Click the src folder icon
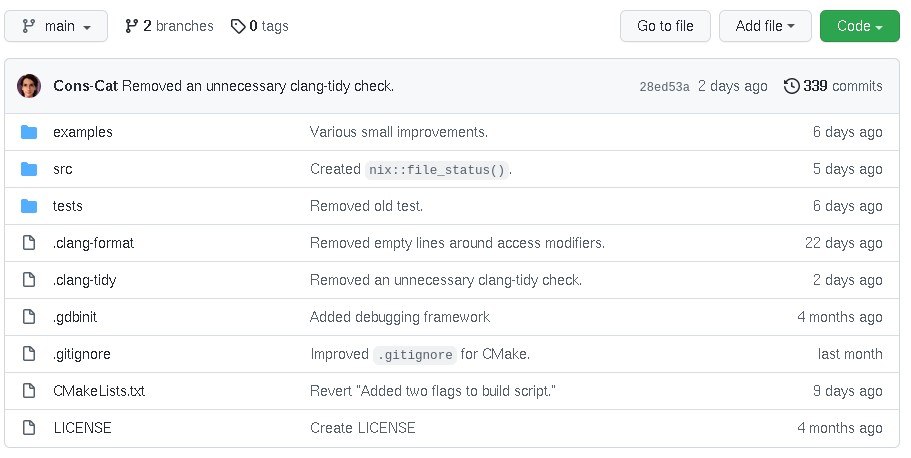 [x=29, y=169]
